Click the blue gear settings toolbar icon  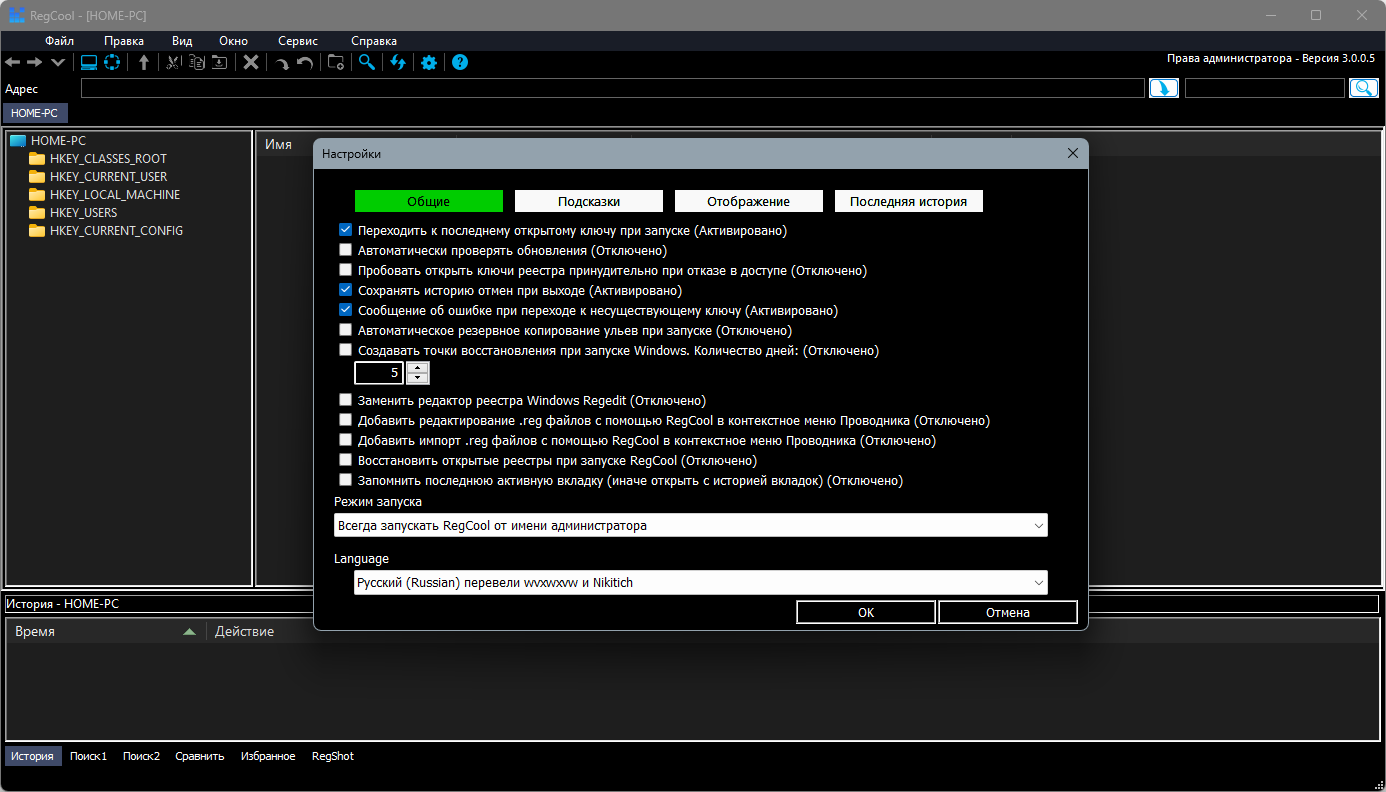click(429, 63)
